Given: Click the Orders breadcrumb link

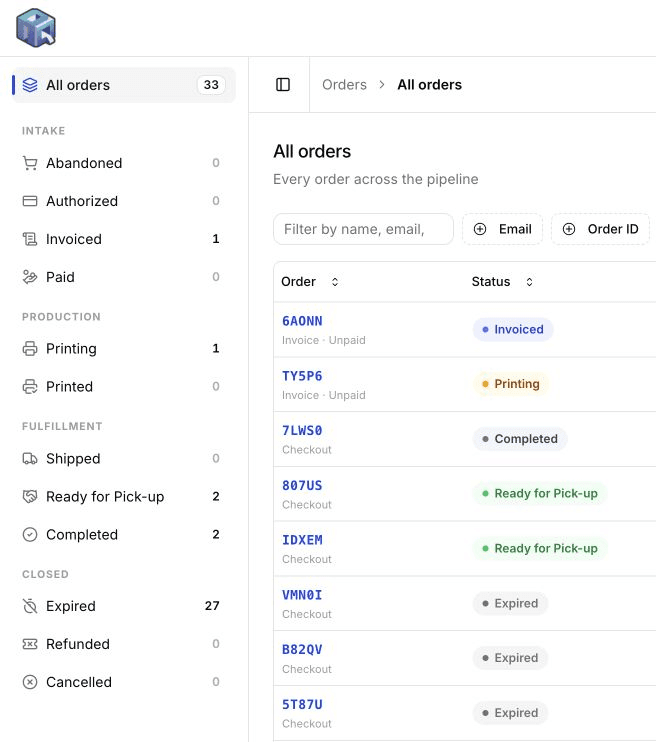Looking at the screenshot, I should pos(344,85).
